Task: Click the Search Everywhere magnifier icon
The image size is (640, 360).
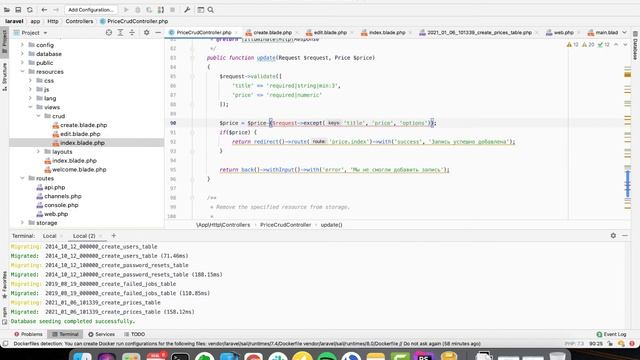Action: (x=211, y=10)
